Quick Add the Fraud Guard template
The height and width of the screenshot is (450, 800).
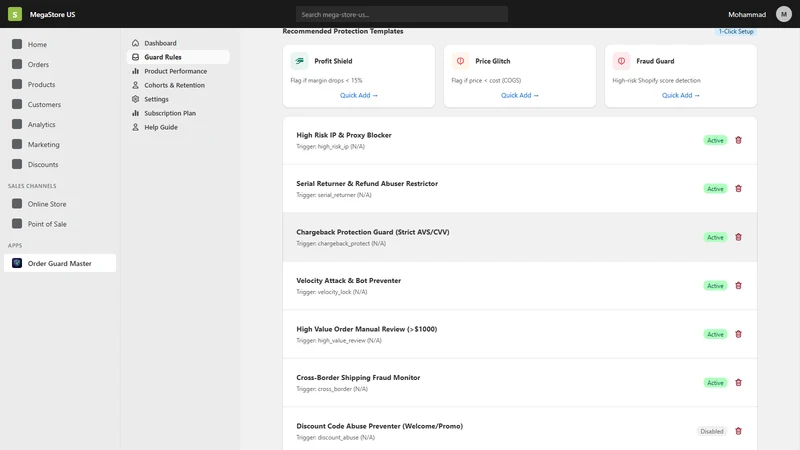click(681, 95)
